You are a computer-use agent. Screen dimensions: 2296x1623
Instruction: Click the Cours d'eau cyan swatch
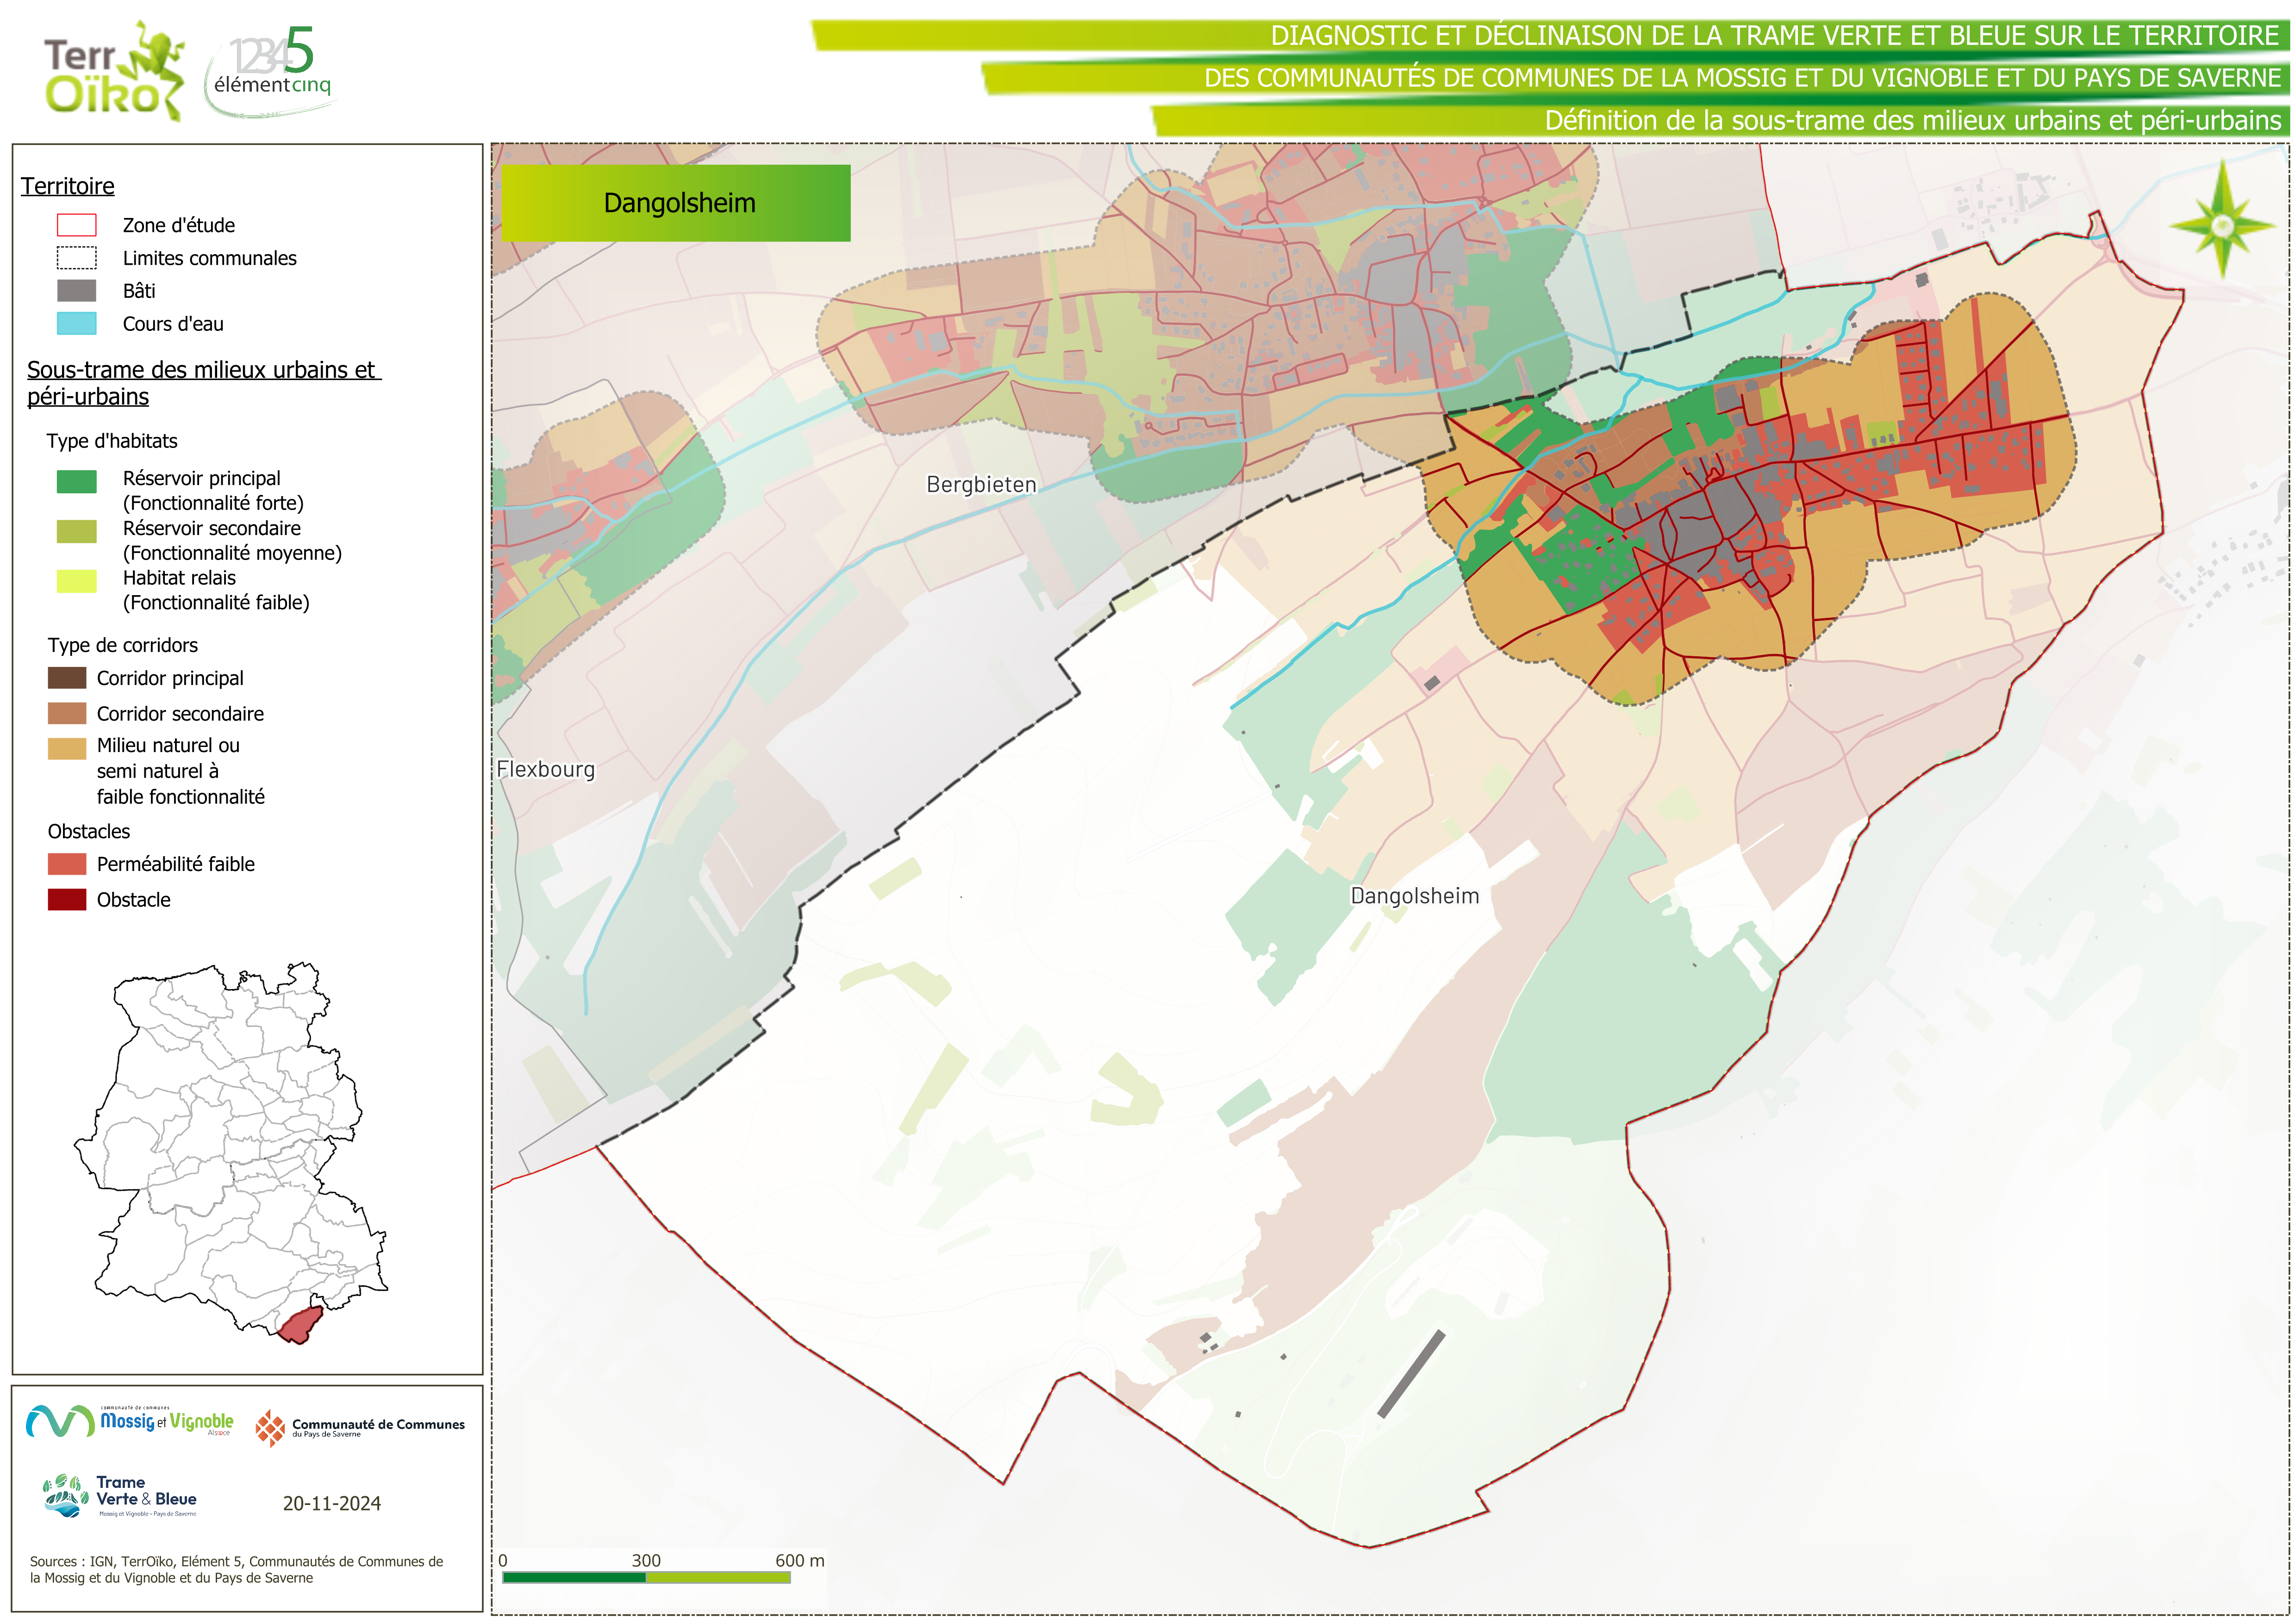(x=77, y=324)
